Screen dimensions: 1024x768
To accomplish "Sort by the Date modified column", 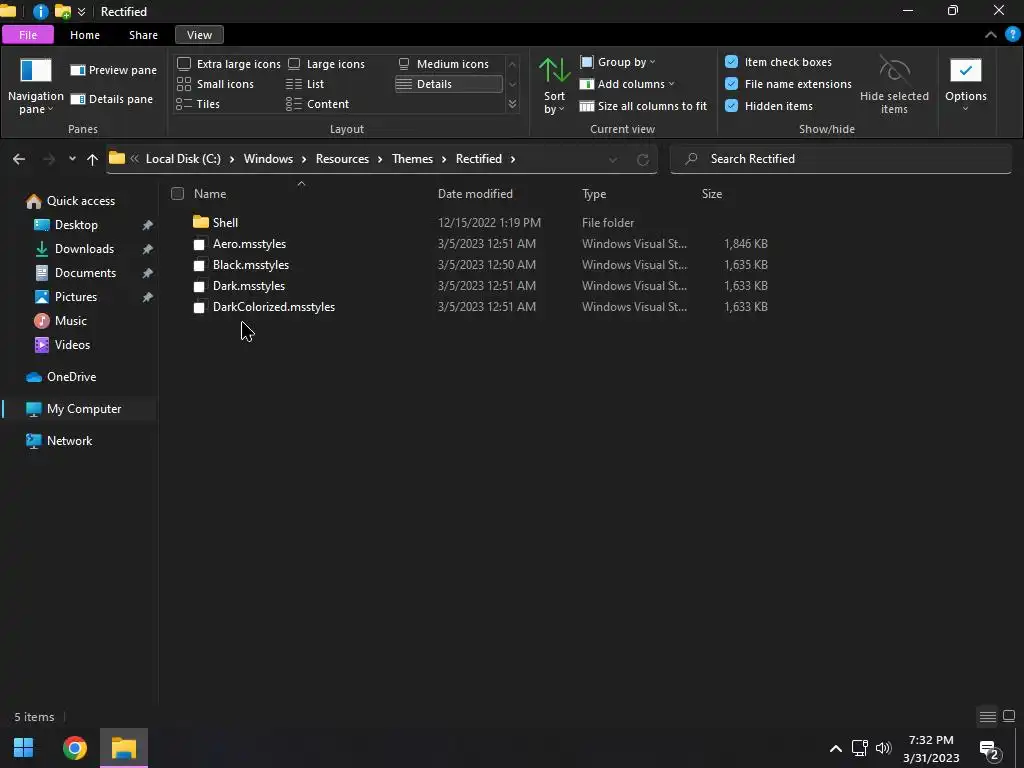I will coord(475,193).
